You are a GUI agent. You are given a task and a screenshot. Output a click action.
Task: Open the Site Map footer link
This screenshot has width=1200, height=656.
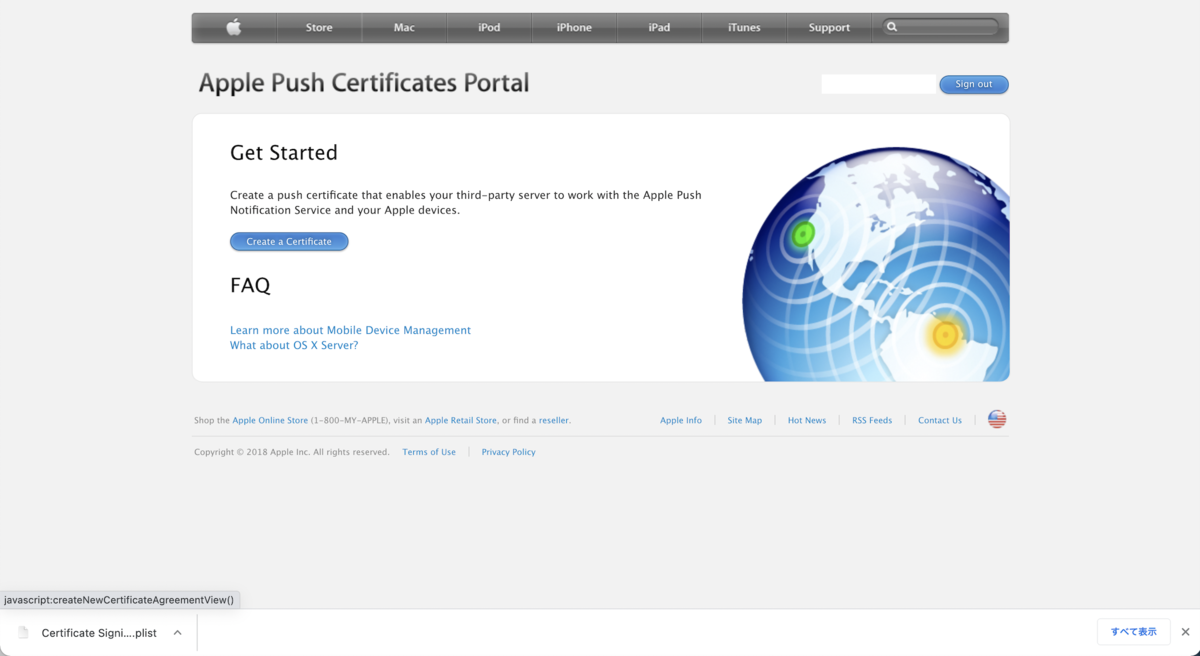pos(745,421)
